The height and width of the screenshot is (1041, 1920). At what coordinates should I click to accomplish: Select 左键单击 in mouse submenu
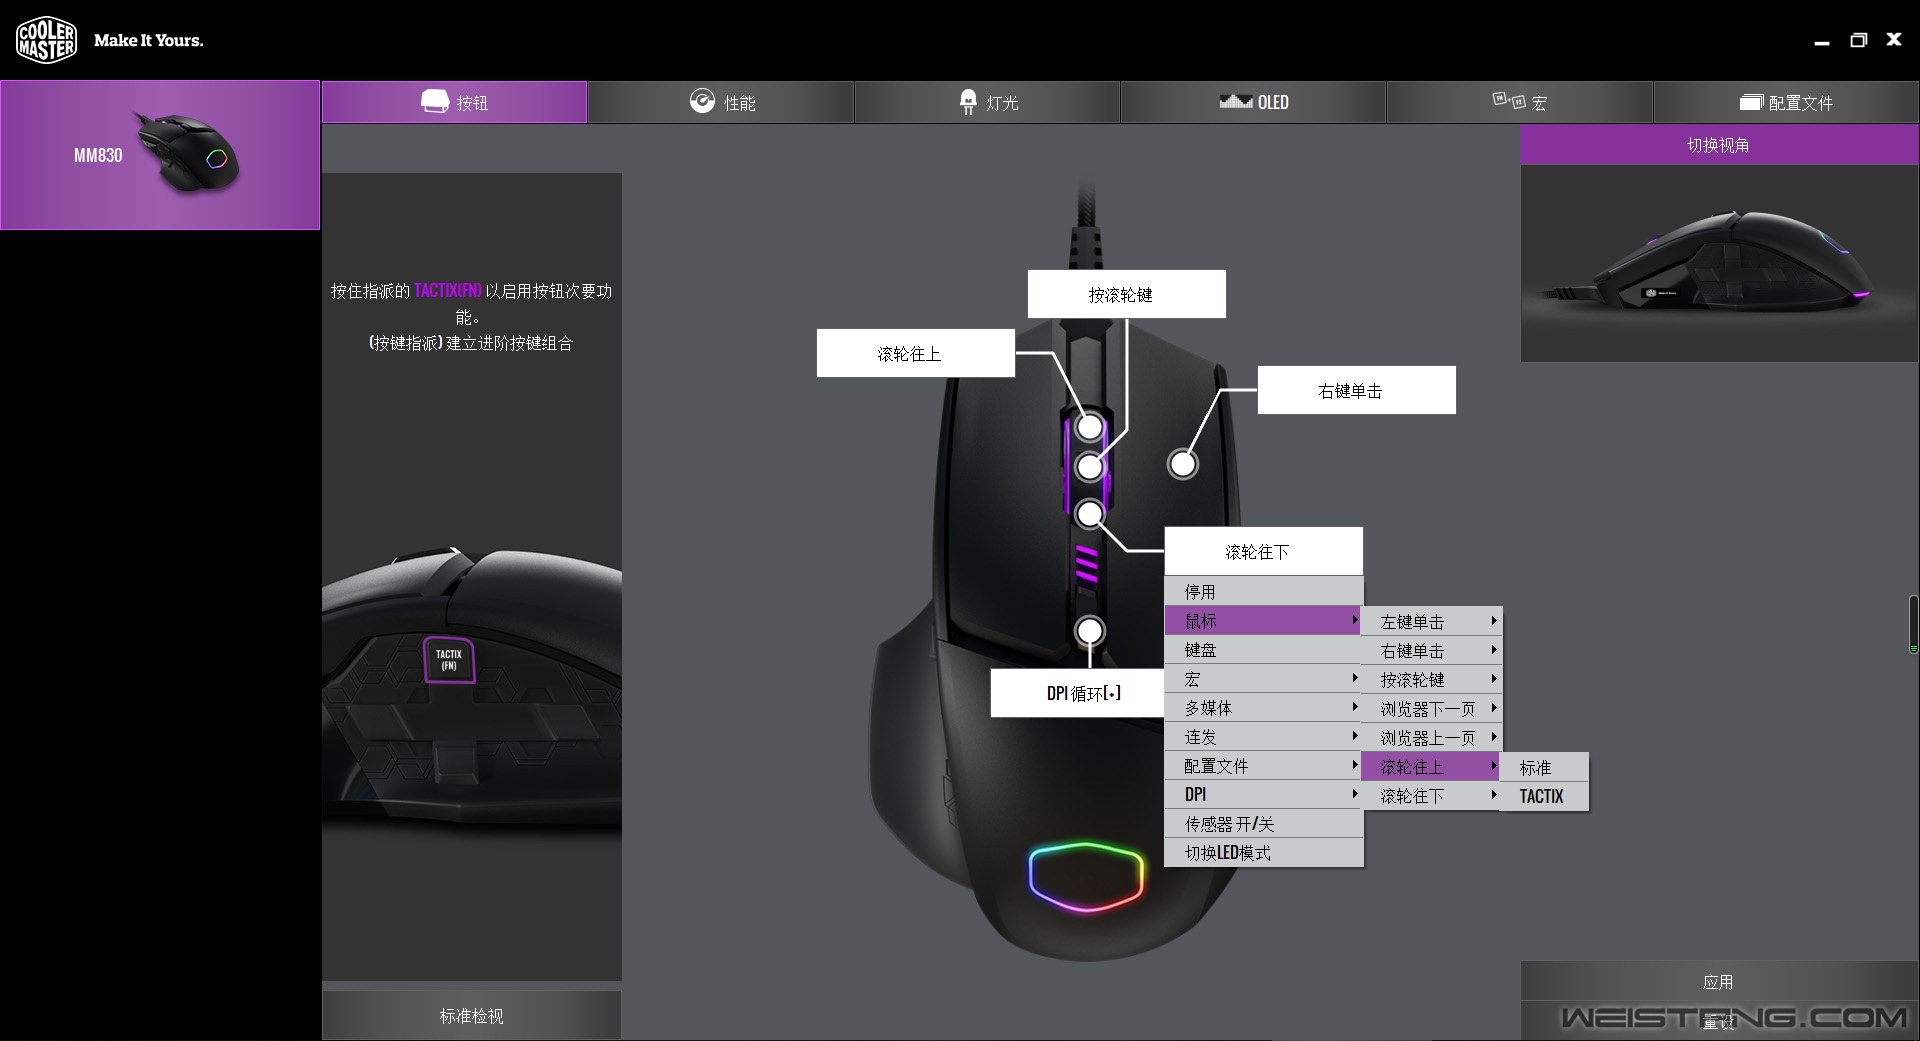coord(1432,621)
